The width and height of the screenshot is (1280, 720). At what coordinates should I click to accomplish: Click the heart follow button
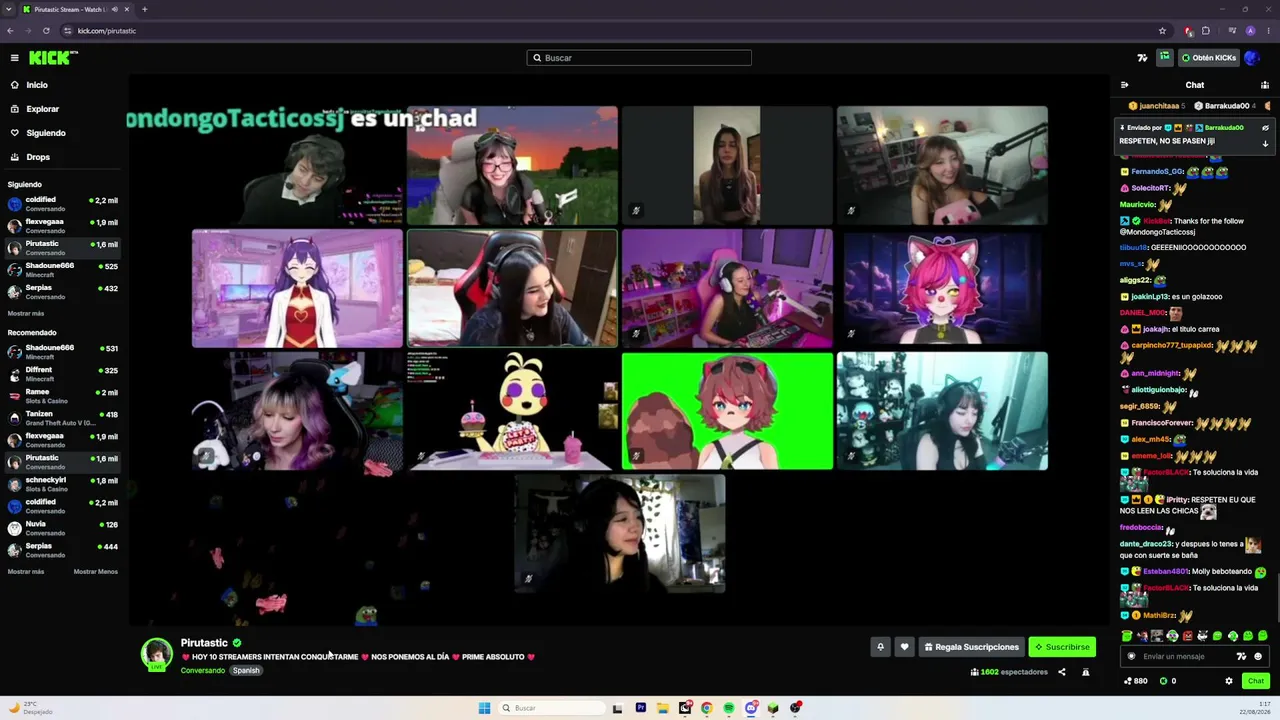[904, 647]
